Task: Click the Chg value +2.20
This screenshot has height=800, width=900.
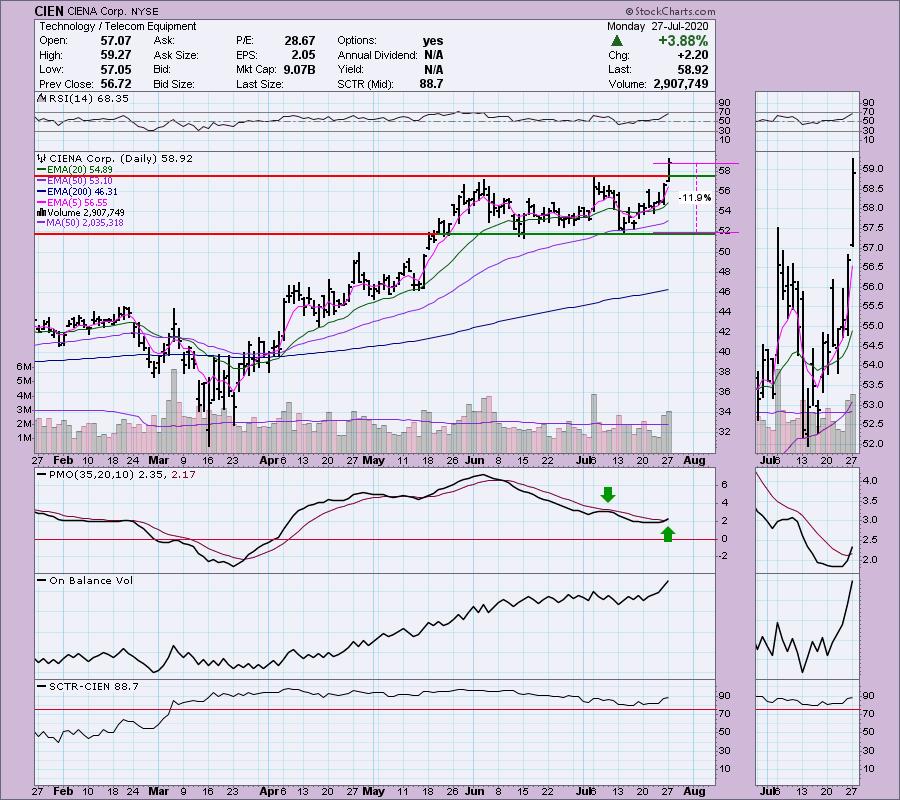Action: pyautogui.click(x=693, y=55)
